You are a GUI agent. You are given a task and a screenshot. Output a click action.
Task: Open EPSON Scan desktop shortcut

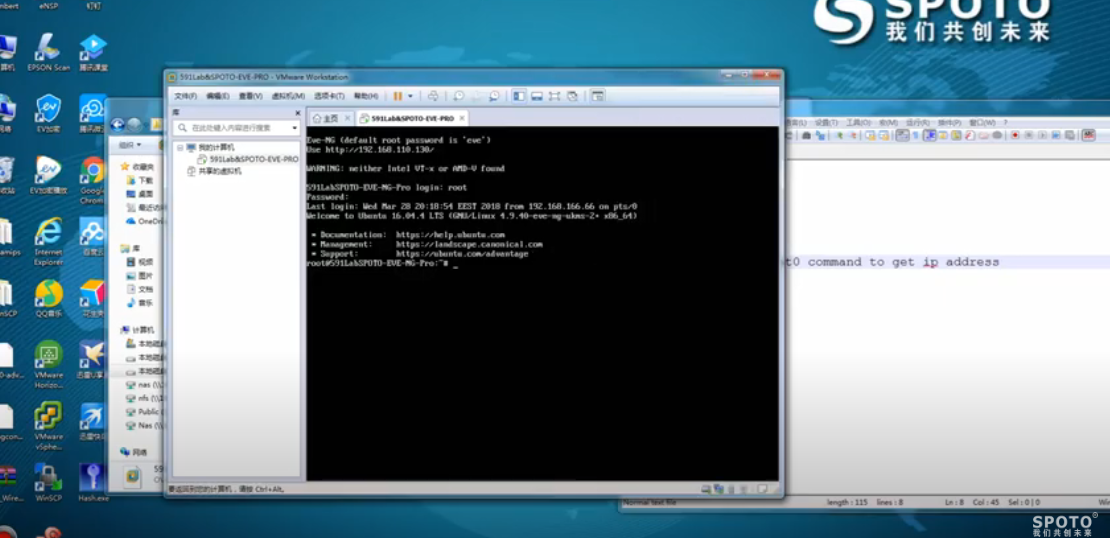pyautogui.click(x=49, y=52)
